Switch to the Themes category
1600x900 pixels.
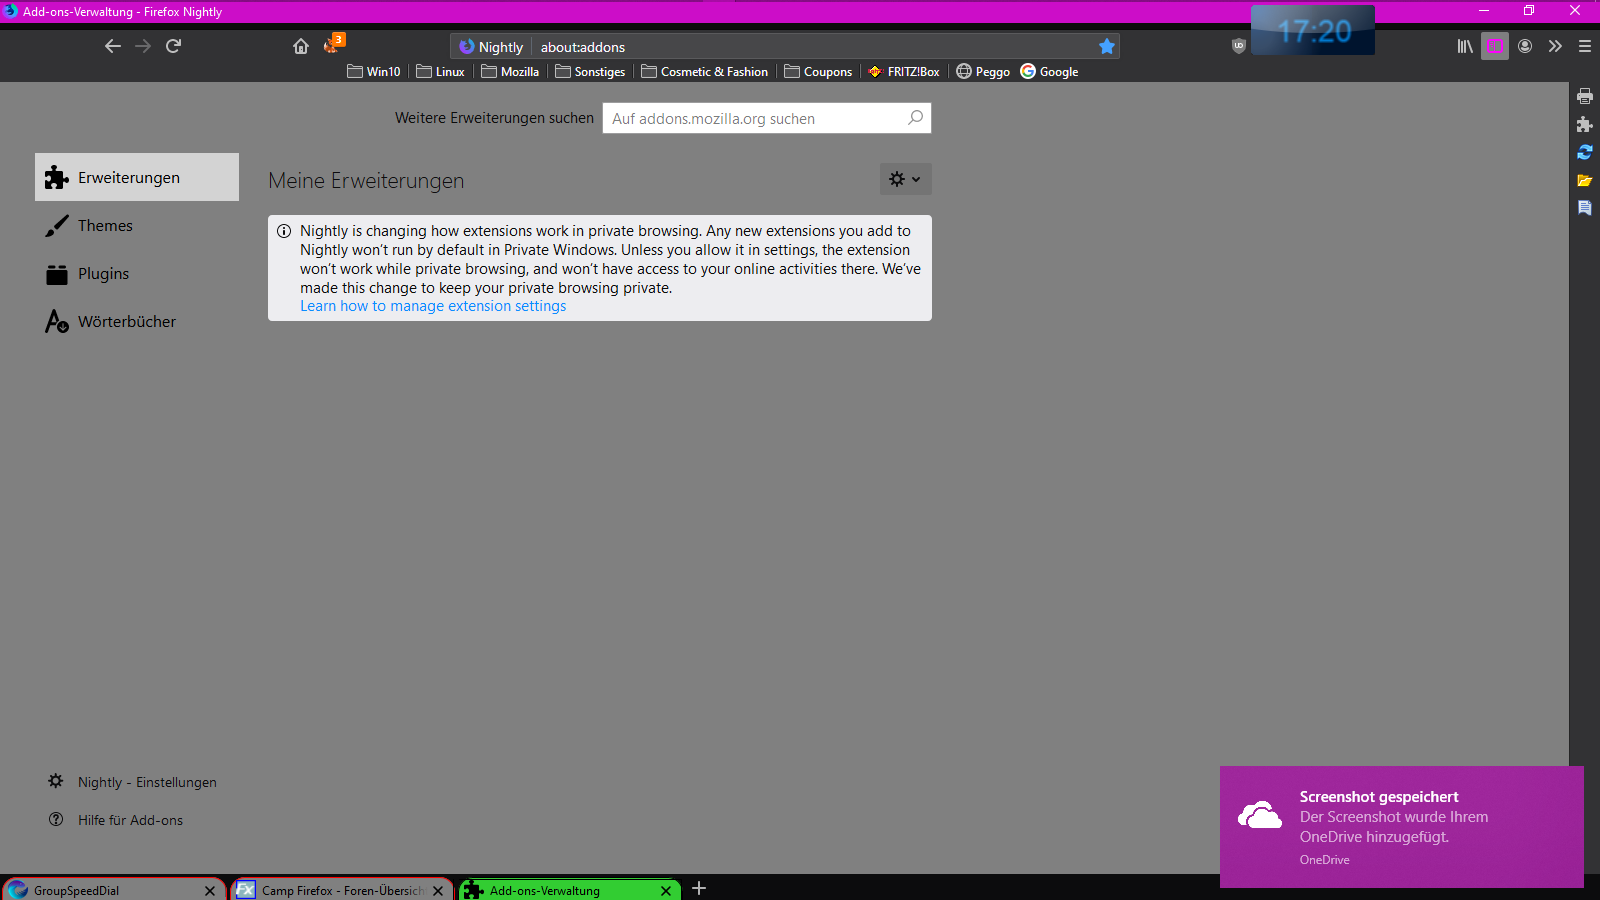point(137,225)
